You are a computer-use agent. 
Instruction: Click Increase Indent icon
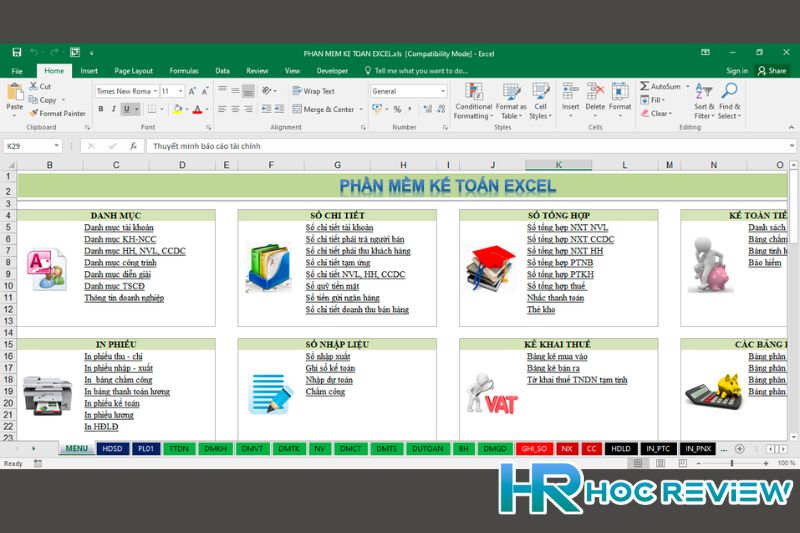click(279, 109)
